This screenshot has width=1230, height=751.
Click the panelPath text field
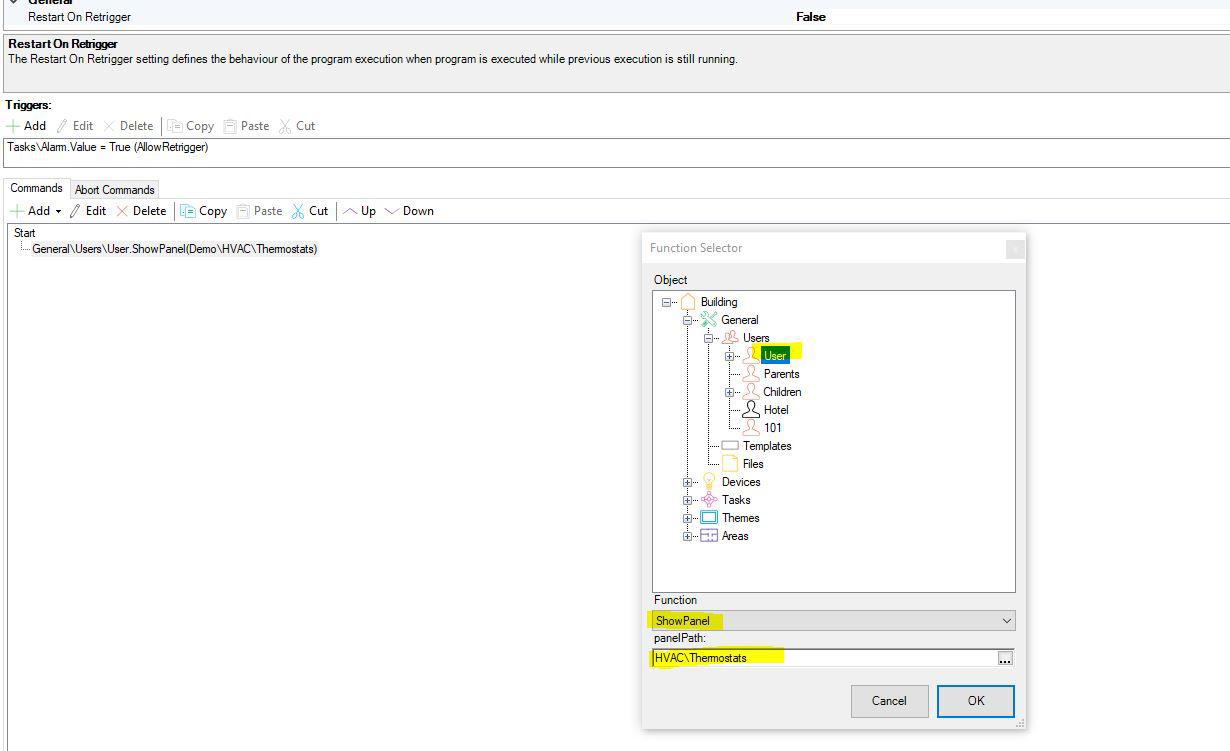pos(822,658)
